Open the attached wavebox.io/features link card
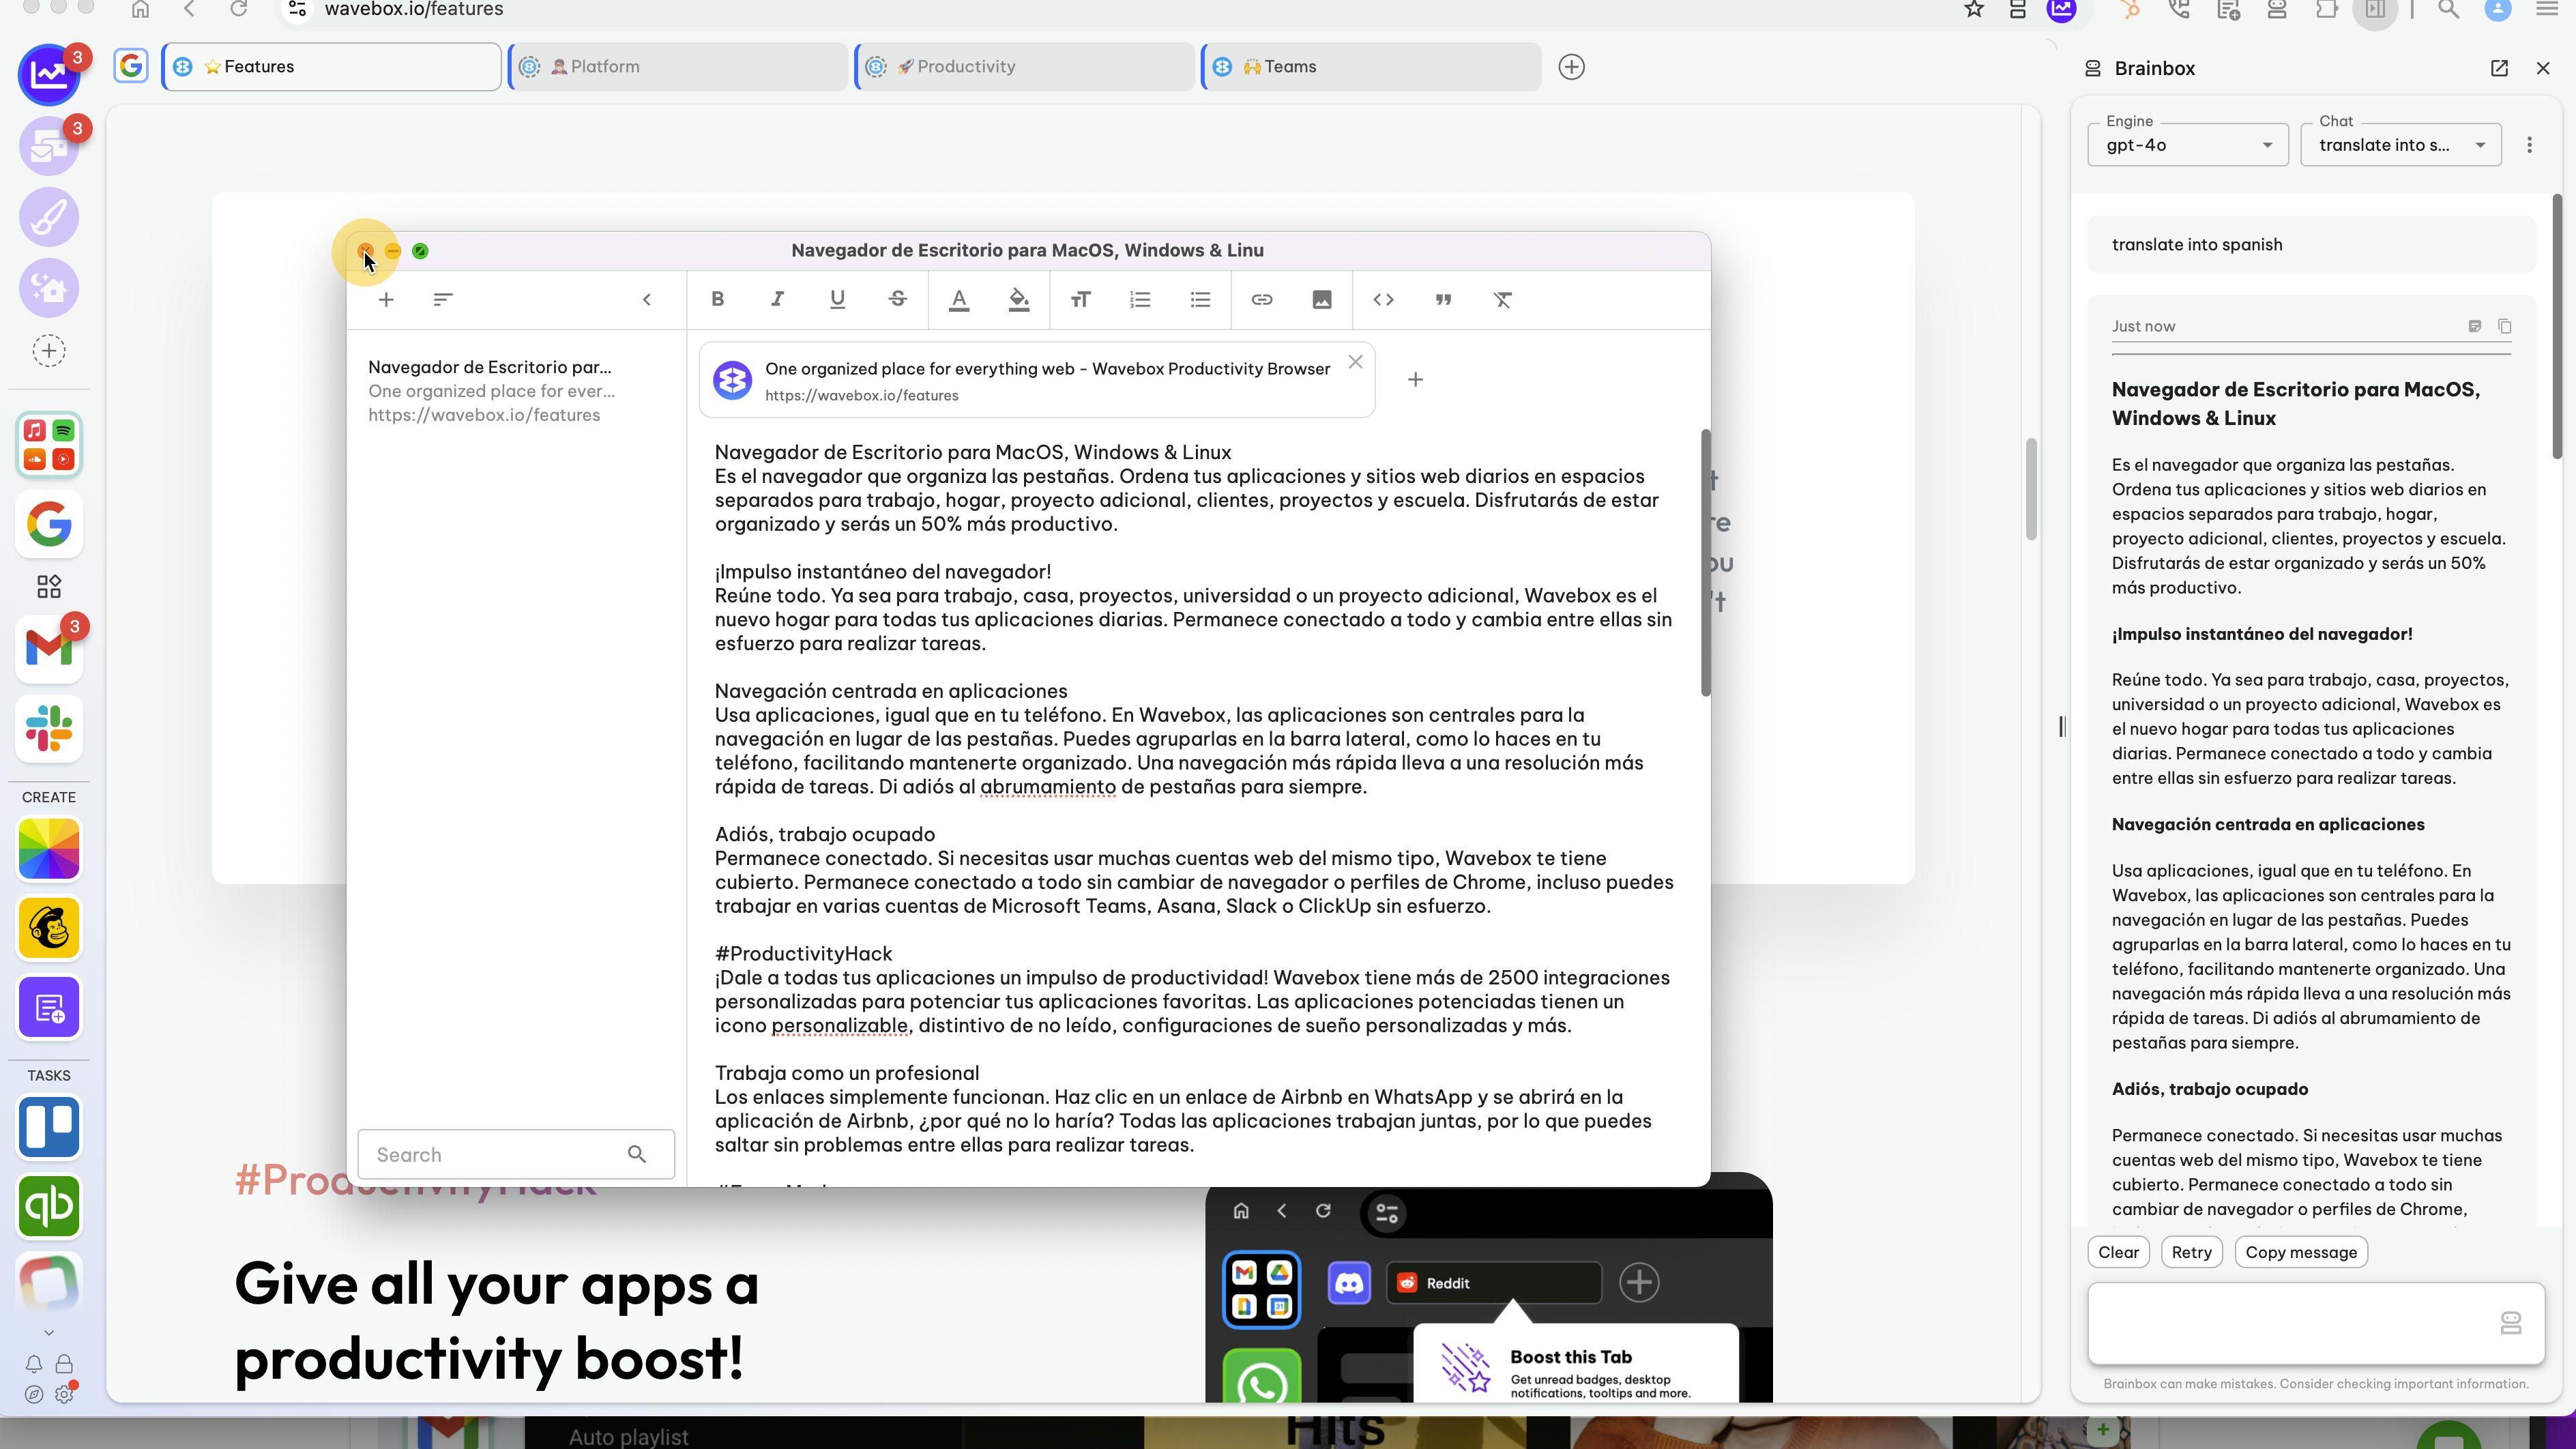This screenshot has width=2576, height=1449. [x=1037, y=380]
